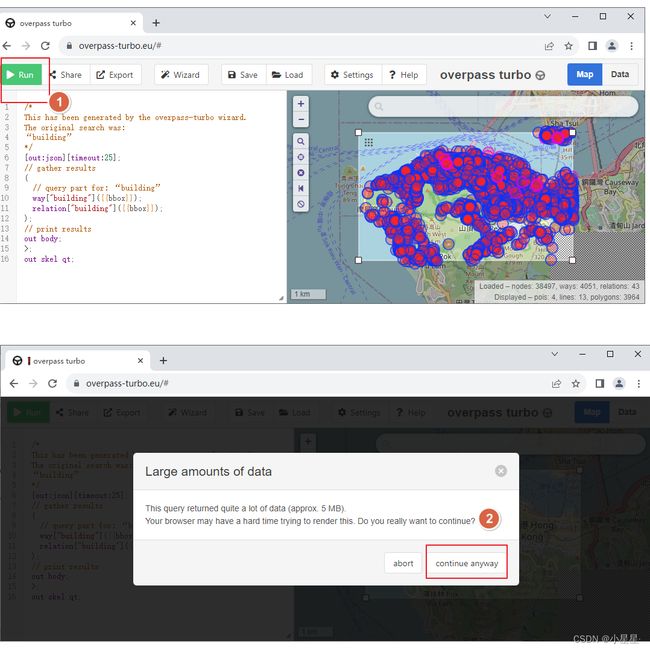Close overpass turbo tab in lower window
650x650 pixels.
141,361
